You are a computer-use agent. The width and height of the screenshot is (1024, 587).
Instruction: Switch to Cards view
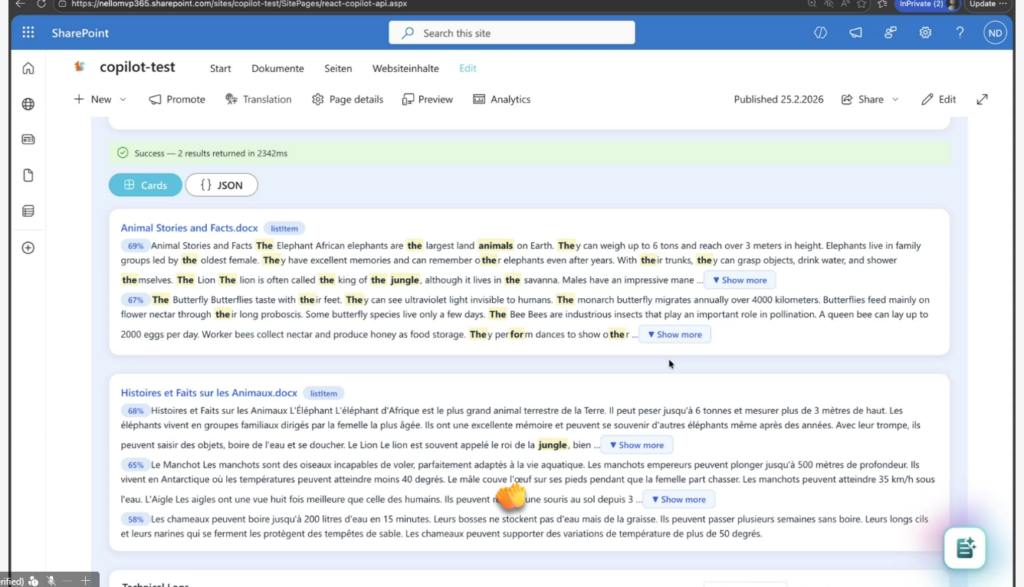145,185
